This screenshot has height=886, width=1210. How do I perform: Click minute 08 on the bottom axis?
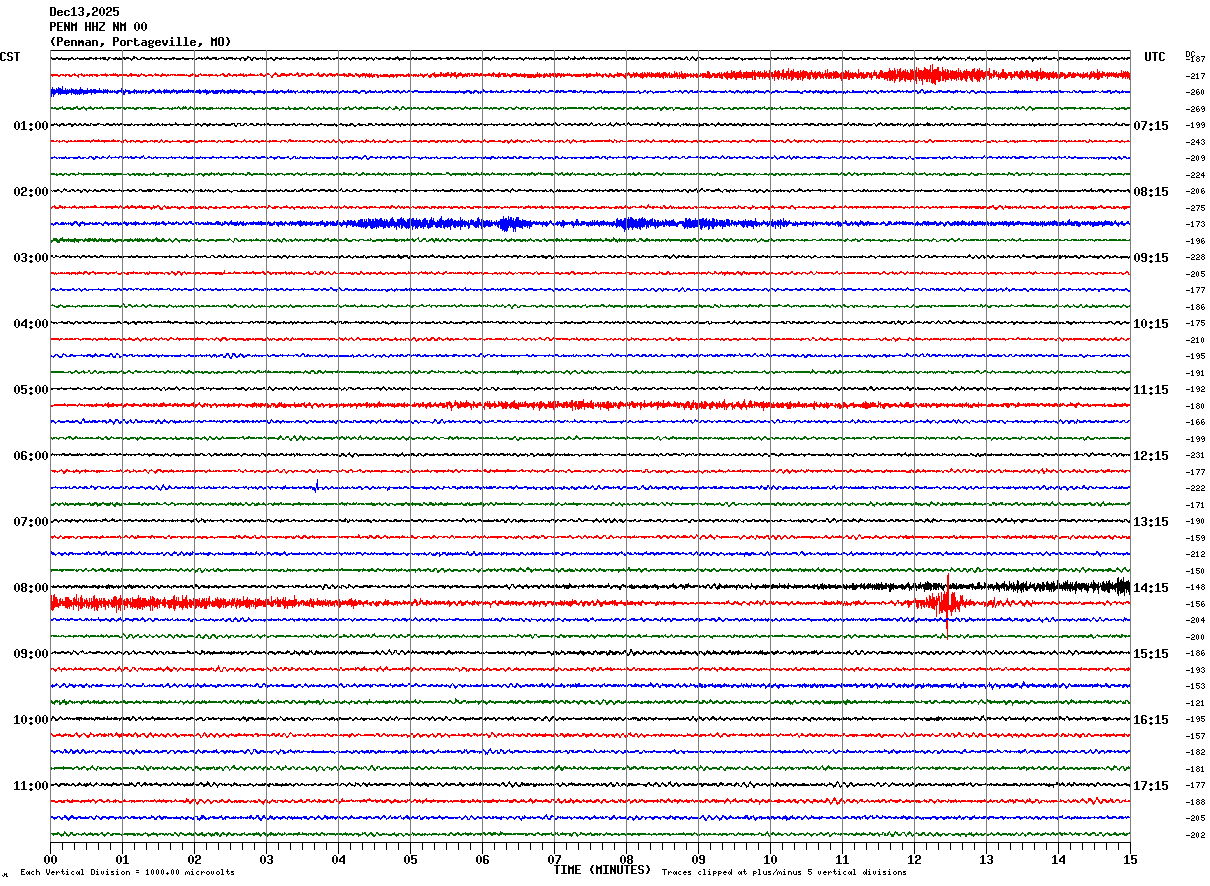(626, 859)
